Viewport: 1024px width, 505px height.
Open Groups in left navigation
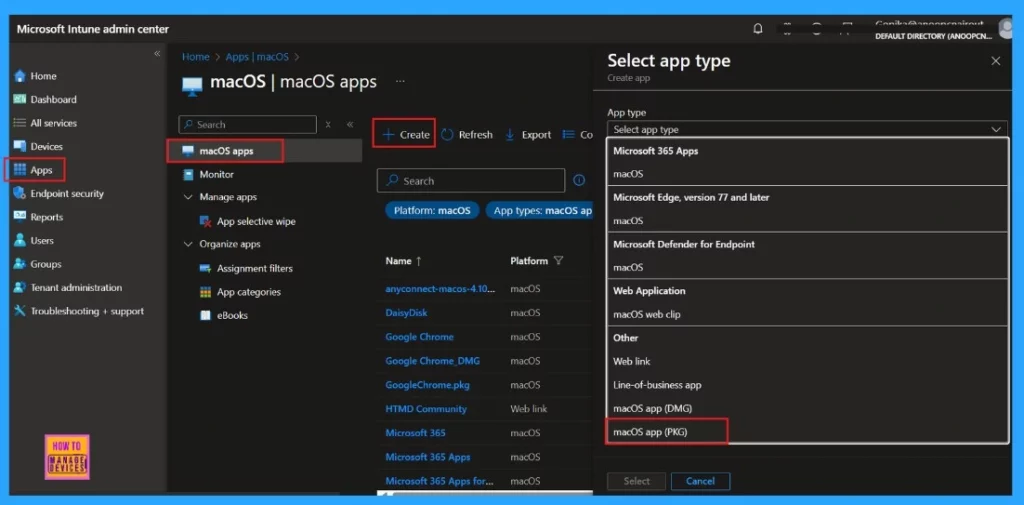(x=38, y=264)
